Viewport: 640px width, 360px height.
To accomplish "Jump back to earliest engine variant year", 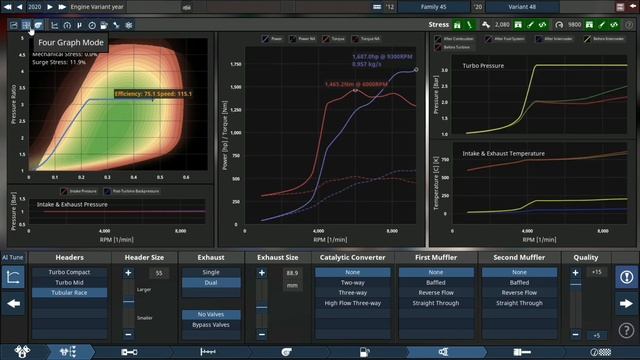I will tap(7, 7).
